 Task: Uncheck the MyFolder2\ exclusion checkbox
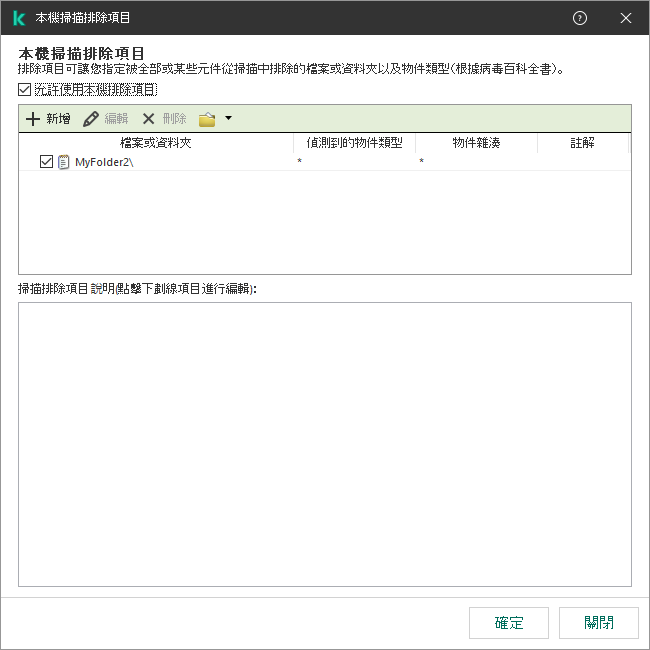[46, 162]
